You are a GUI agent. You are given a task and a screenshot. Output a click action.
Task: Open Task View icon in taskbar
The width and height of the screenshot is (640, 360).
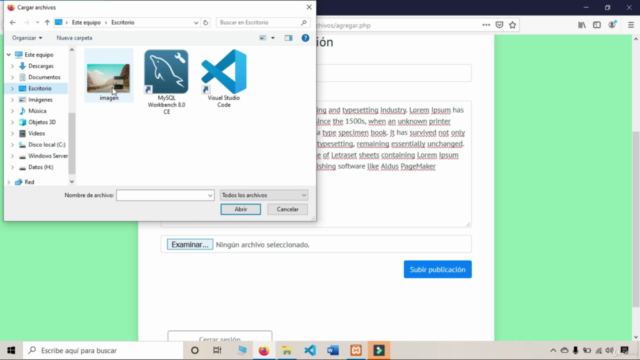click(x=217, y=350)
